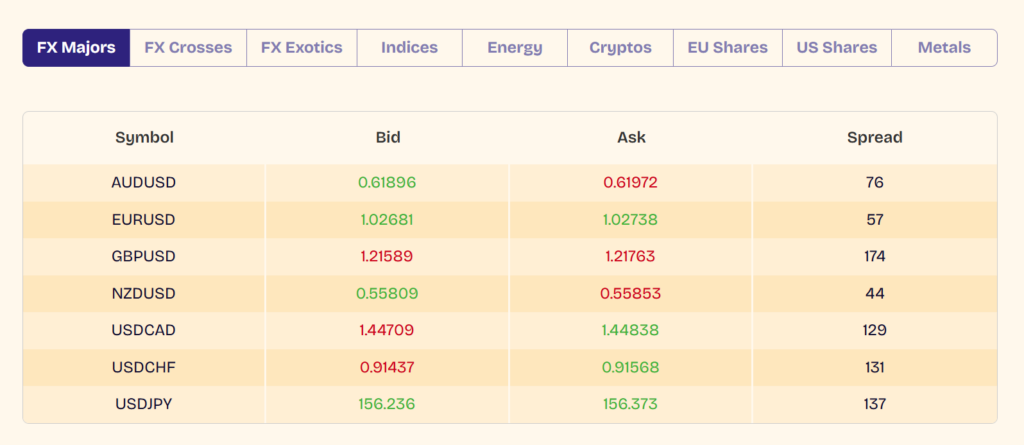Image resolution: width=1024 pixels, height=445 pixels.
Task: Switch to the Indices tab
Action: point(409,47)
